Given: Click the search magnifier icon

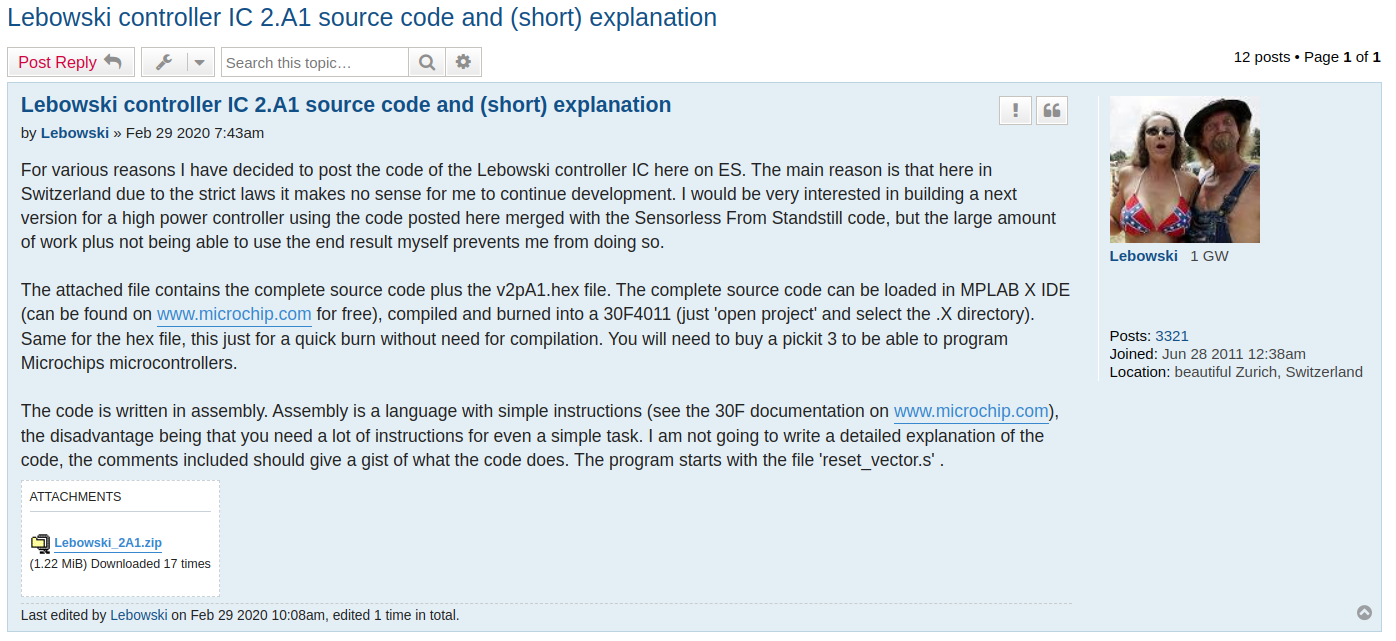Looking at the screenshot, I should 427,62.
